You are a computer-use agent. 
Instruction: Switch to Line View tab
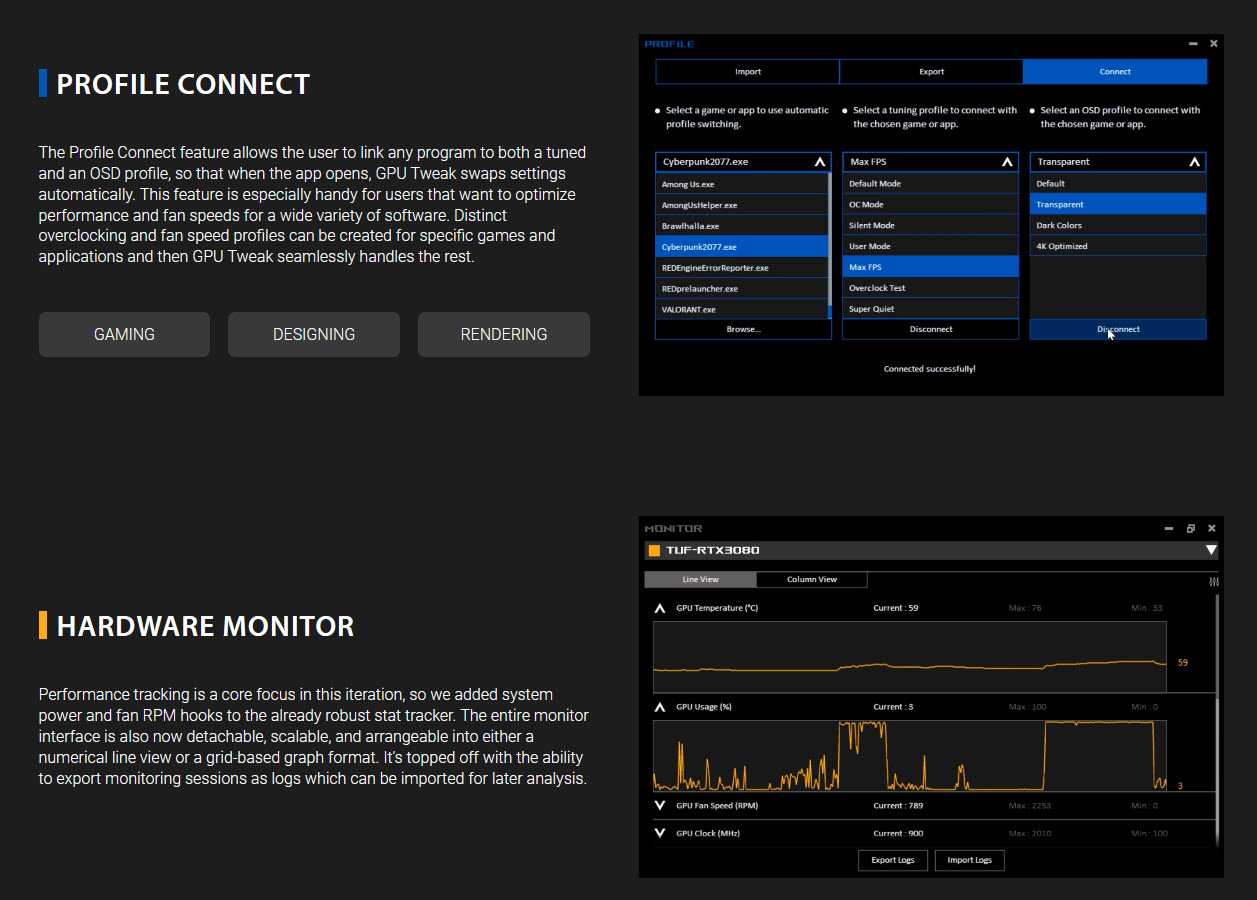pos(700,580)
